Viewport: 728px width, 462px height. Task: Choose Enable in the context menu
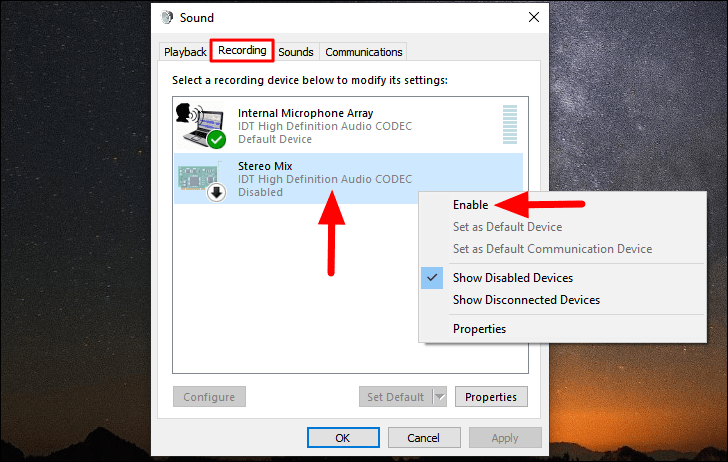click(x=470, y=205)
